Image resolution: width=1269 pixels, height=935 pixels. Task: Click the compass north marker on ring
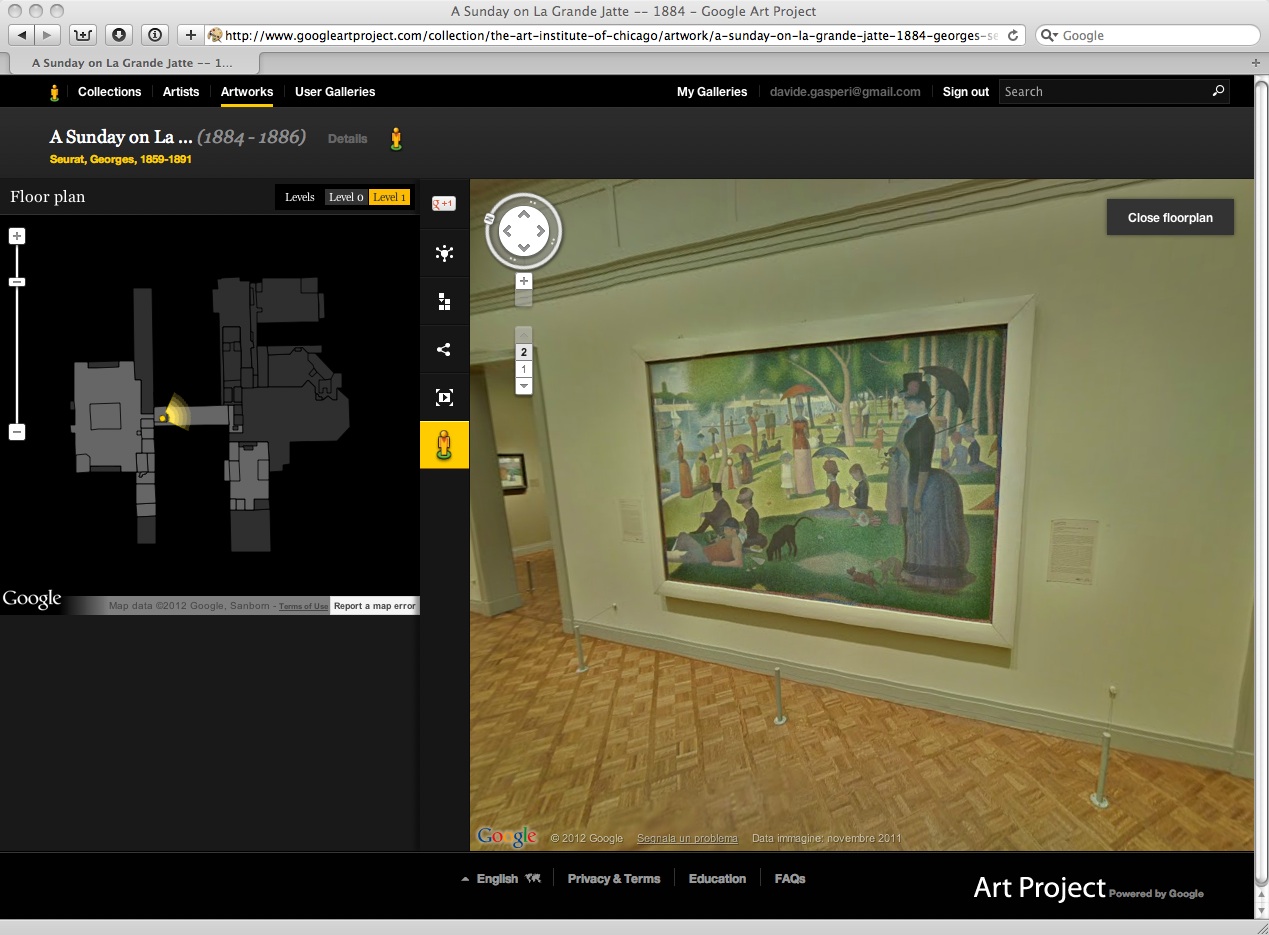pyautogui.click(x=490, y=218)
